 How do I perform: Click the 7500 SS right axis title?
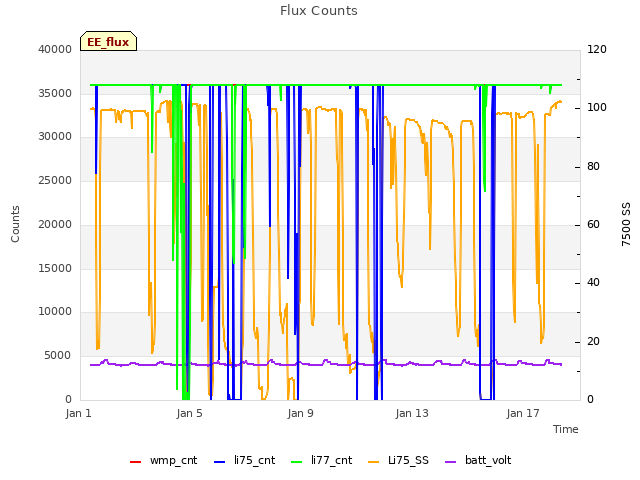click(x=626, y=224)
